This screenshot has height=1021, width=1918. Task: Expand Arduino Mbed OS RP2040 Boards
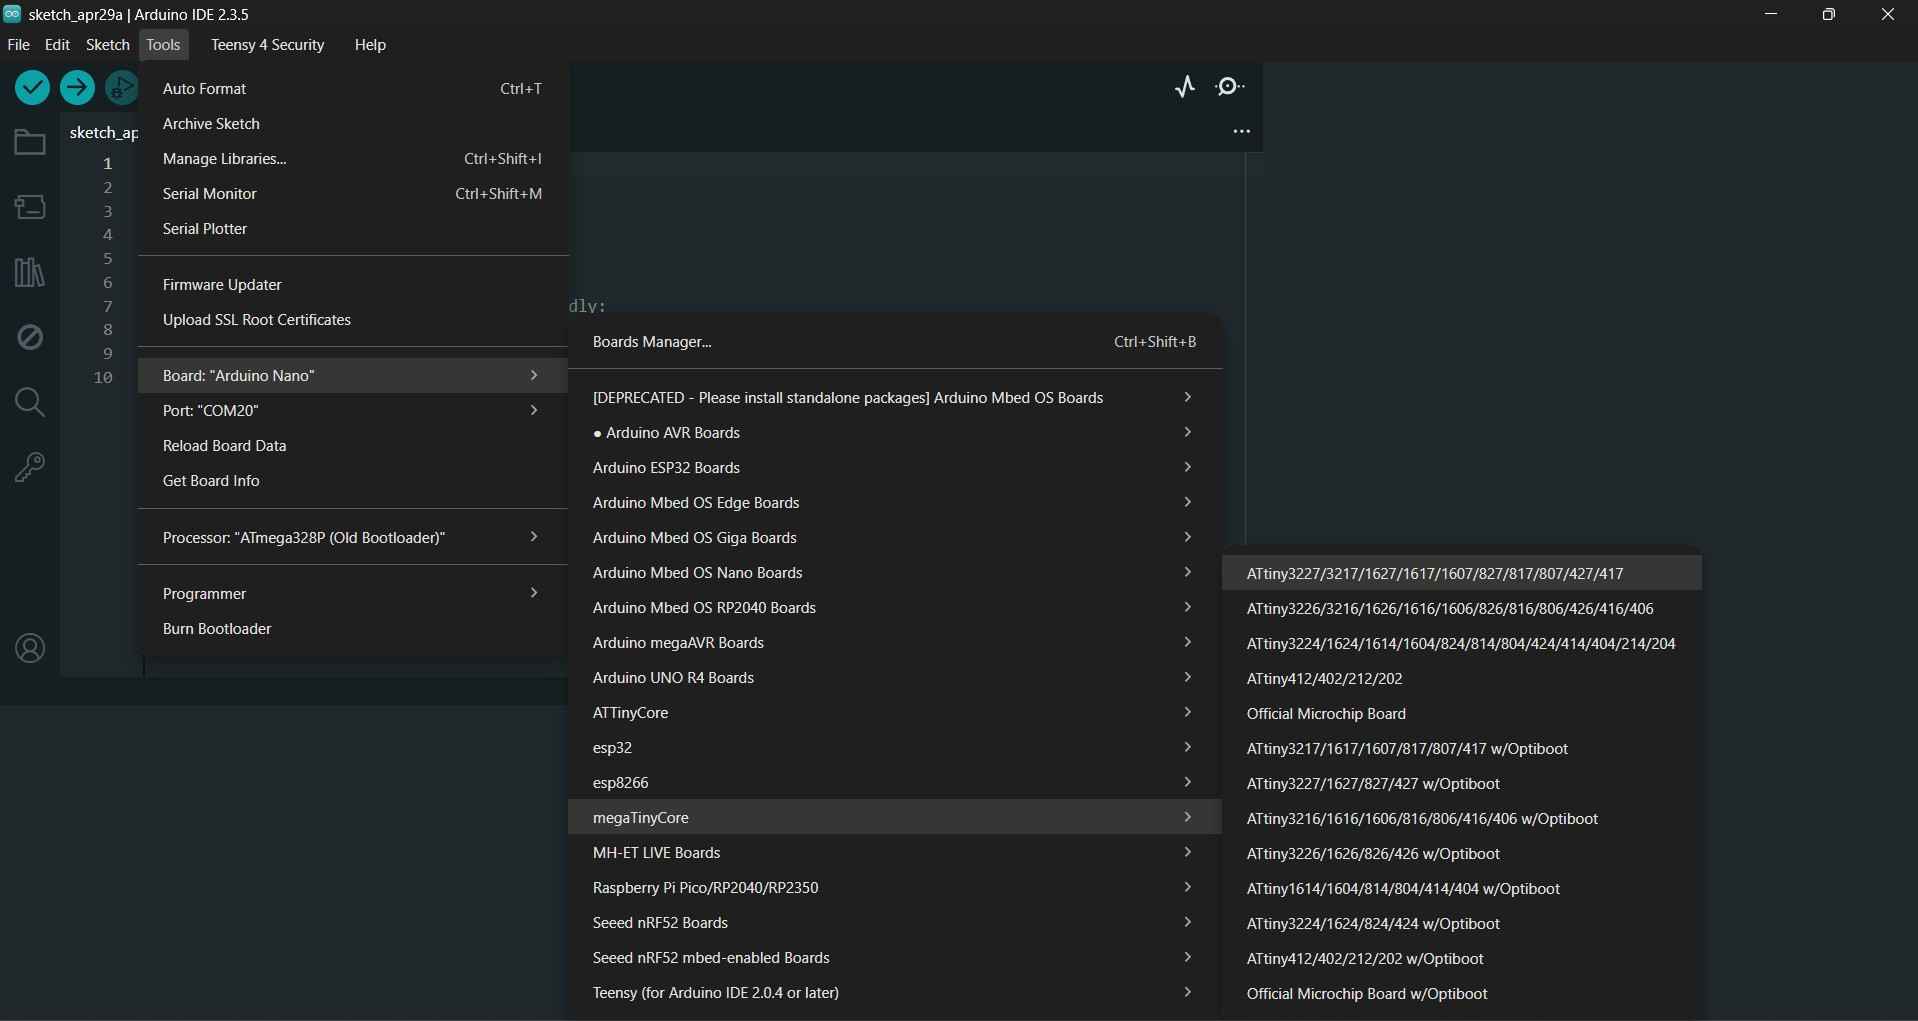[895, 608]
